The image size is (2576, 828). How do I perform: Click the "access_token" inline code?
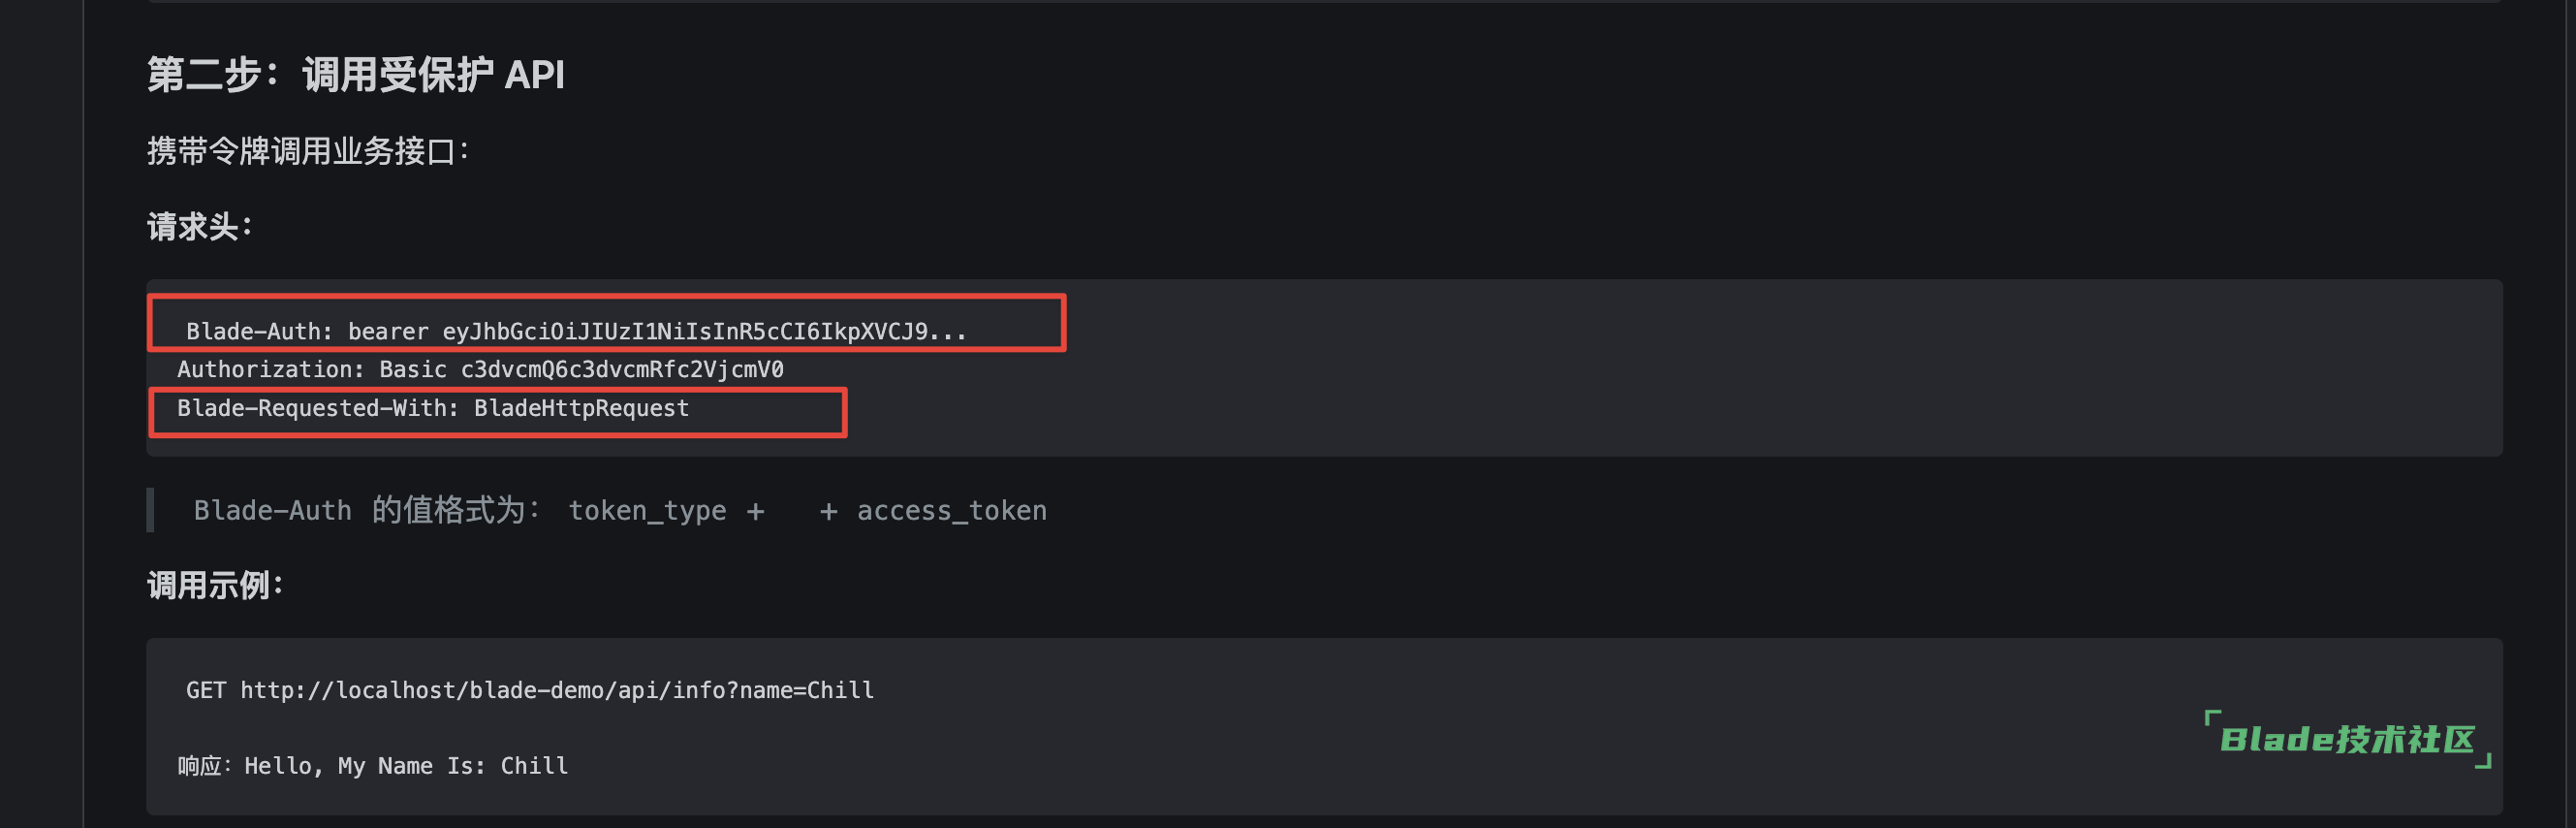pos(951,511)
